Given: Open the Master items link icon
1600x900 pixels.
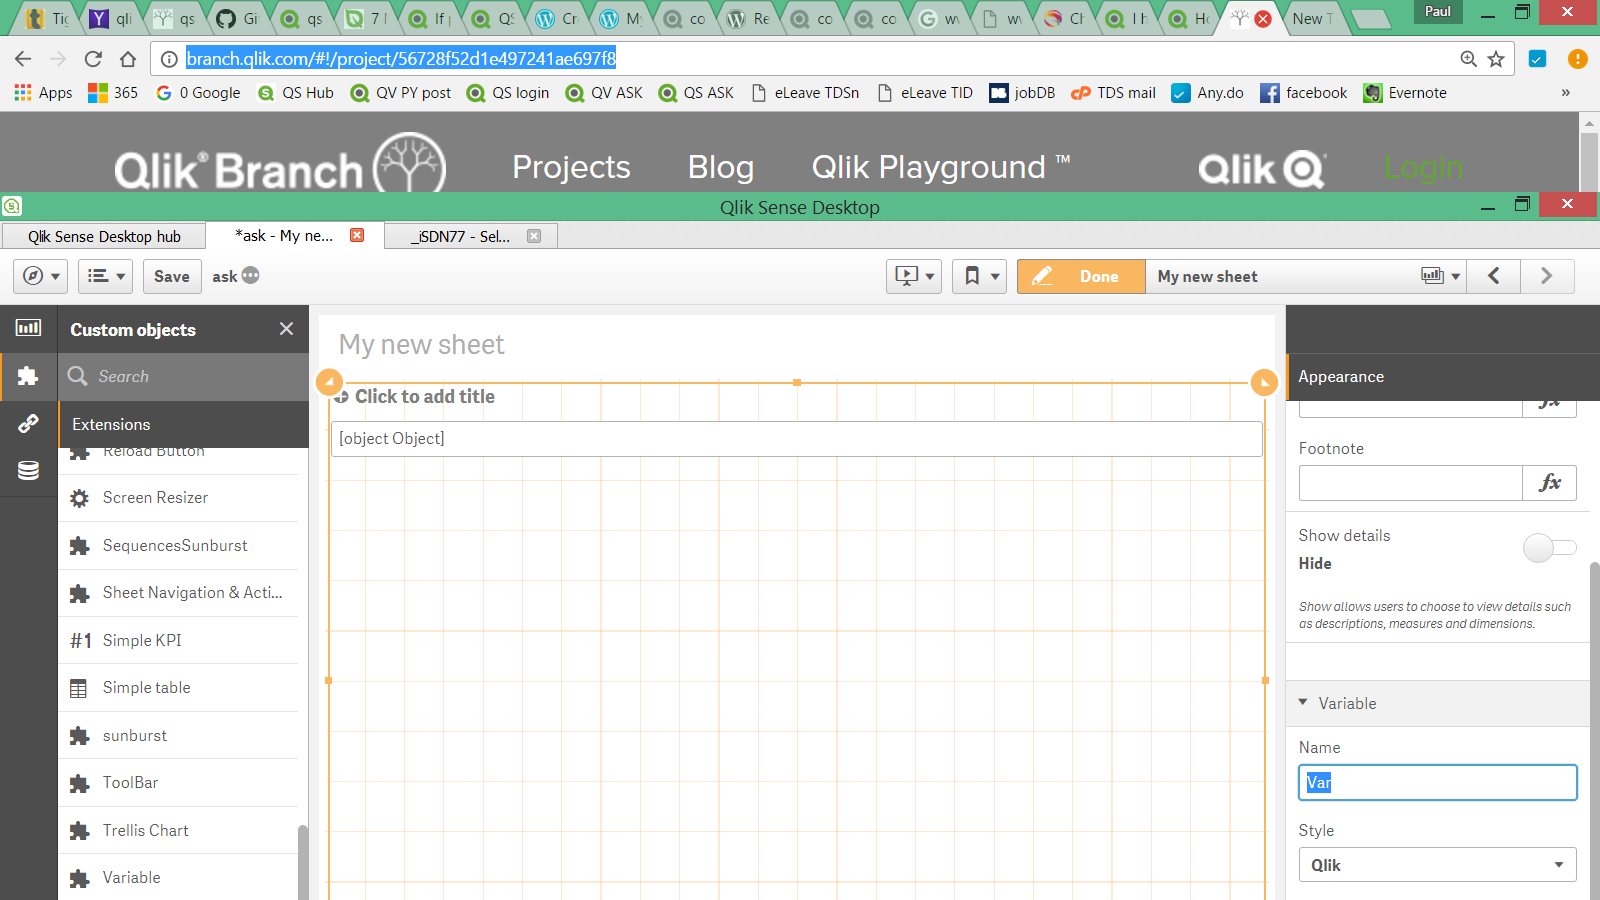Looking at the screenshot, I should tap(28, 423).
